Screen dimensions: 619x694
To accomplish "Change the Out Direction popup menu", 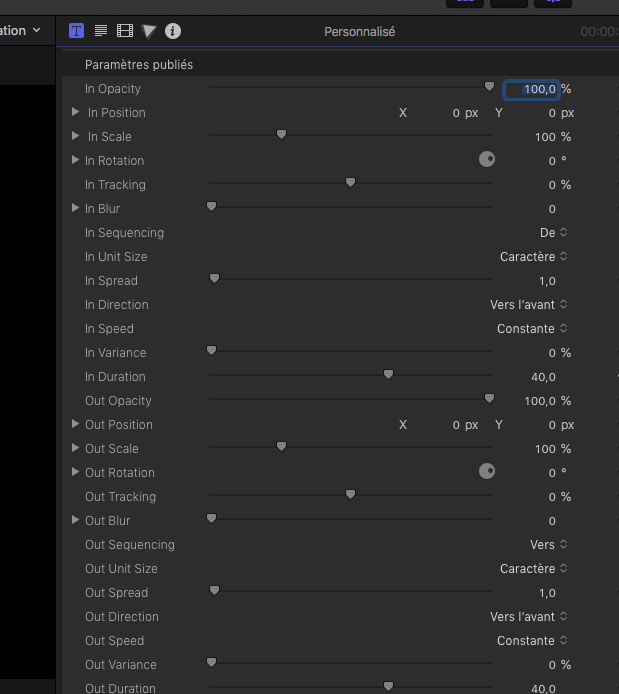I will [x=529, y=617].
